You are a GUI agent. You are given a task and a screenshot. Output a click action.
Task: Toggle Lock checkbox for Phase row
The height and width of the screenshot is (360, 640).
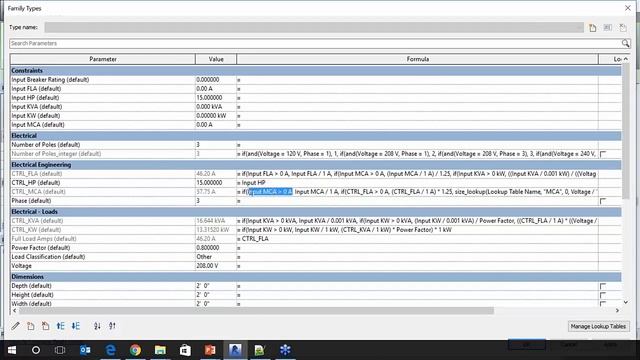[603, 201]
